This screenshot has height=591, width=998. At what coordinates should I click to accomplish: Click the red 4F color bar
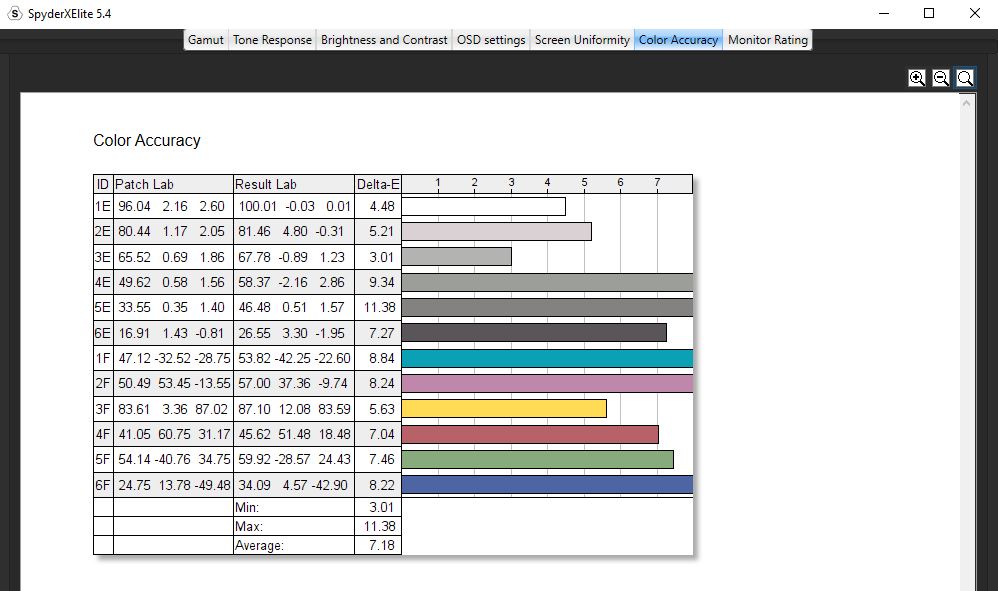click(x=530, y=434)
